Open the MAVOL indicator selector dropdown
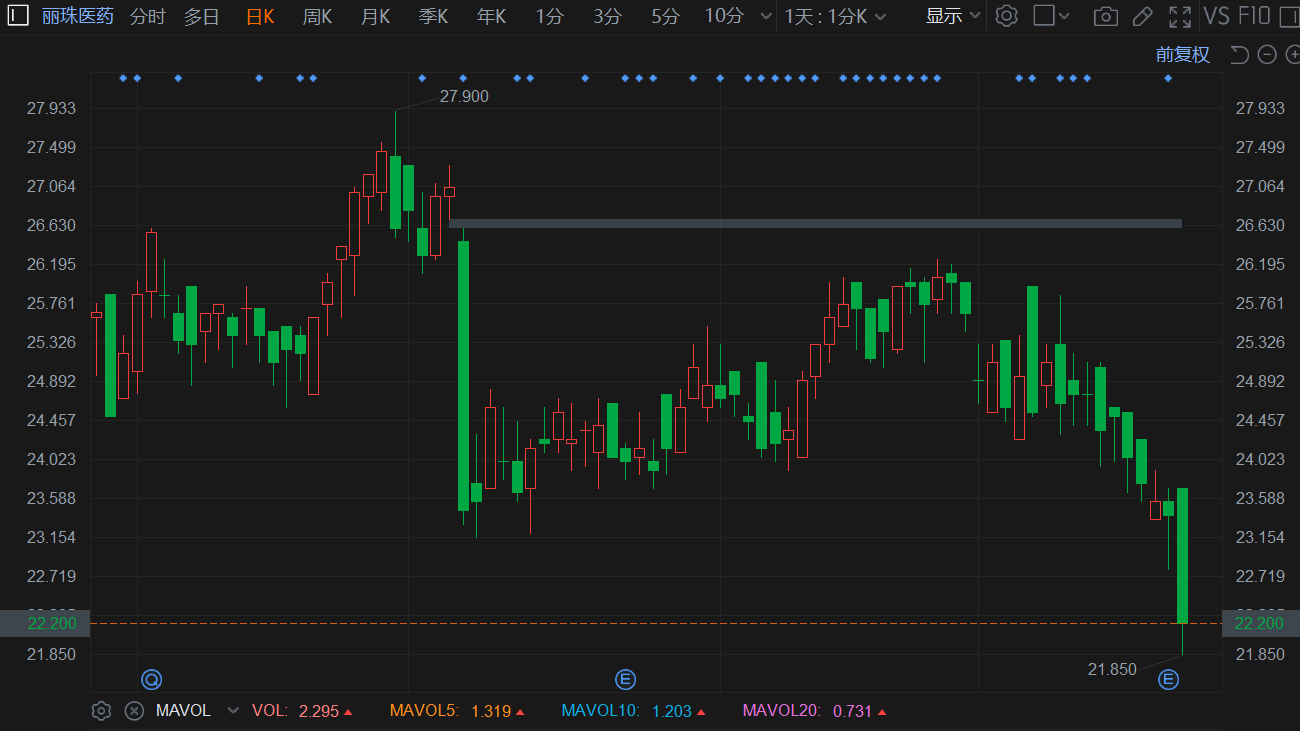Screen dimensions: 1300x731 pos(233,711)
